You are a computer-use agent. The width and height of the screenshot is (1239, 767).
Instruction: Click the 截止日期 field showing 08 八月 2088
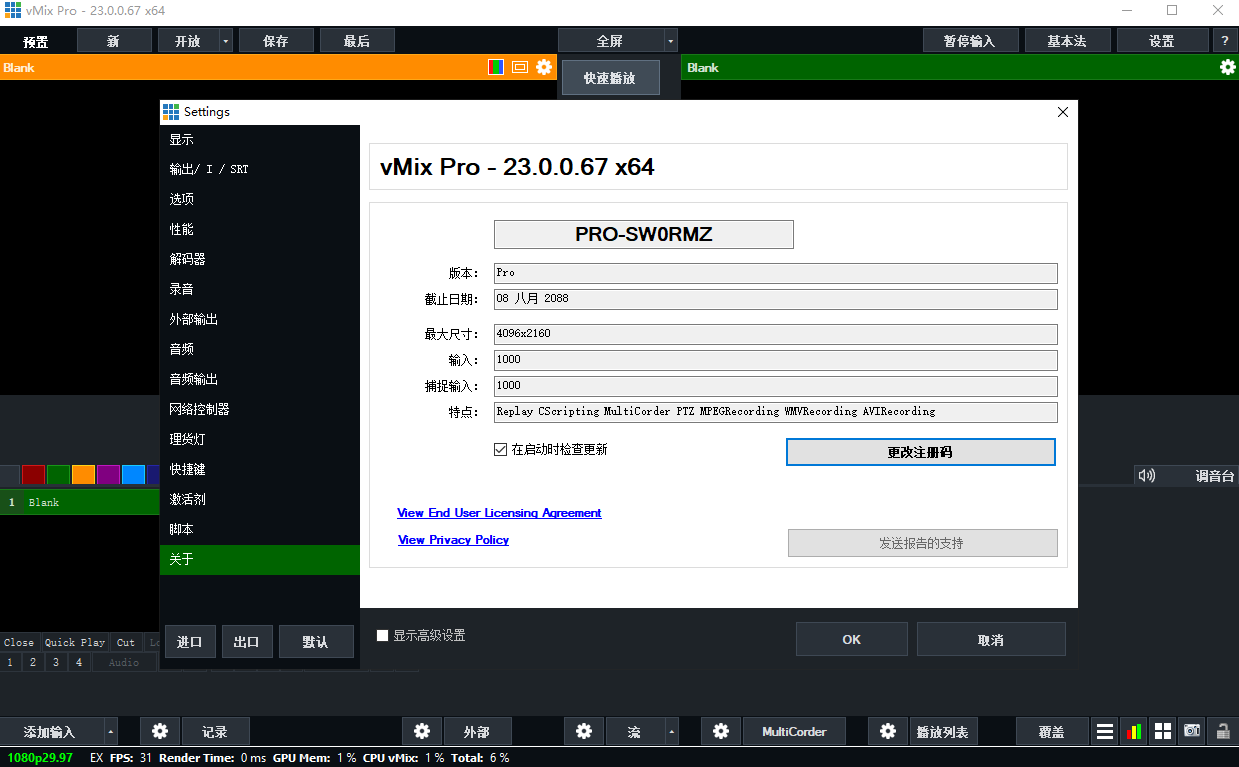tap(775, 299)
